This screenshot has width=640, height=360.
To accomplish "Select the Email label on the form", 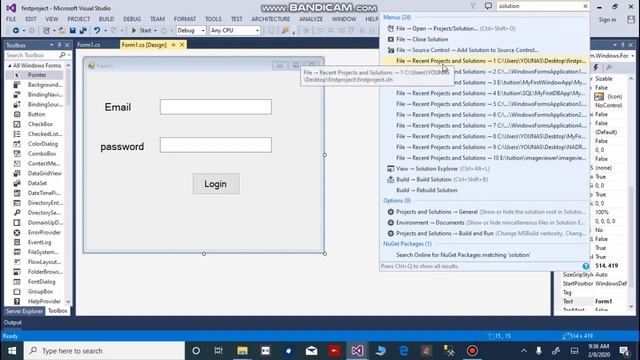I will [x=118, y=107].
